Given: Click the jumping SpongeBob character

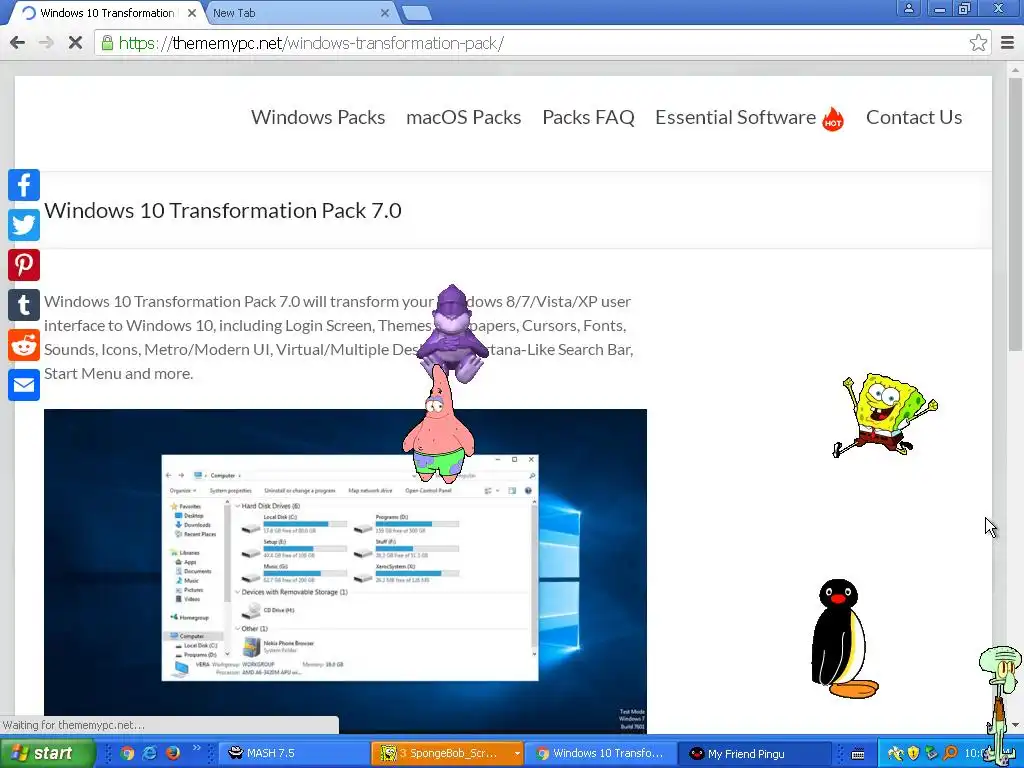Looking at the screenshot, I should click(x=885, y=415).
